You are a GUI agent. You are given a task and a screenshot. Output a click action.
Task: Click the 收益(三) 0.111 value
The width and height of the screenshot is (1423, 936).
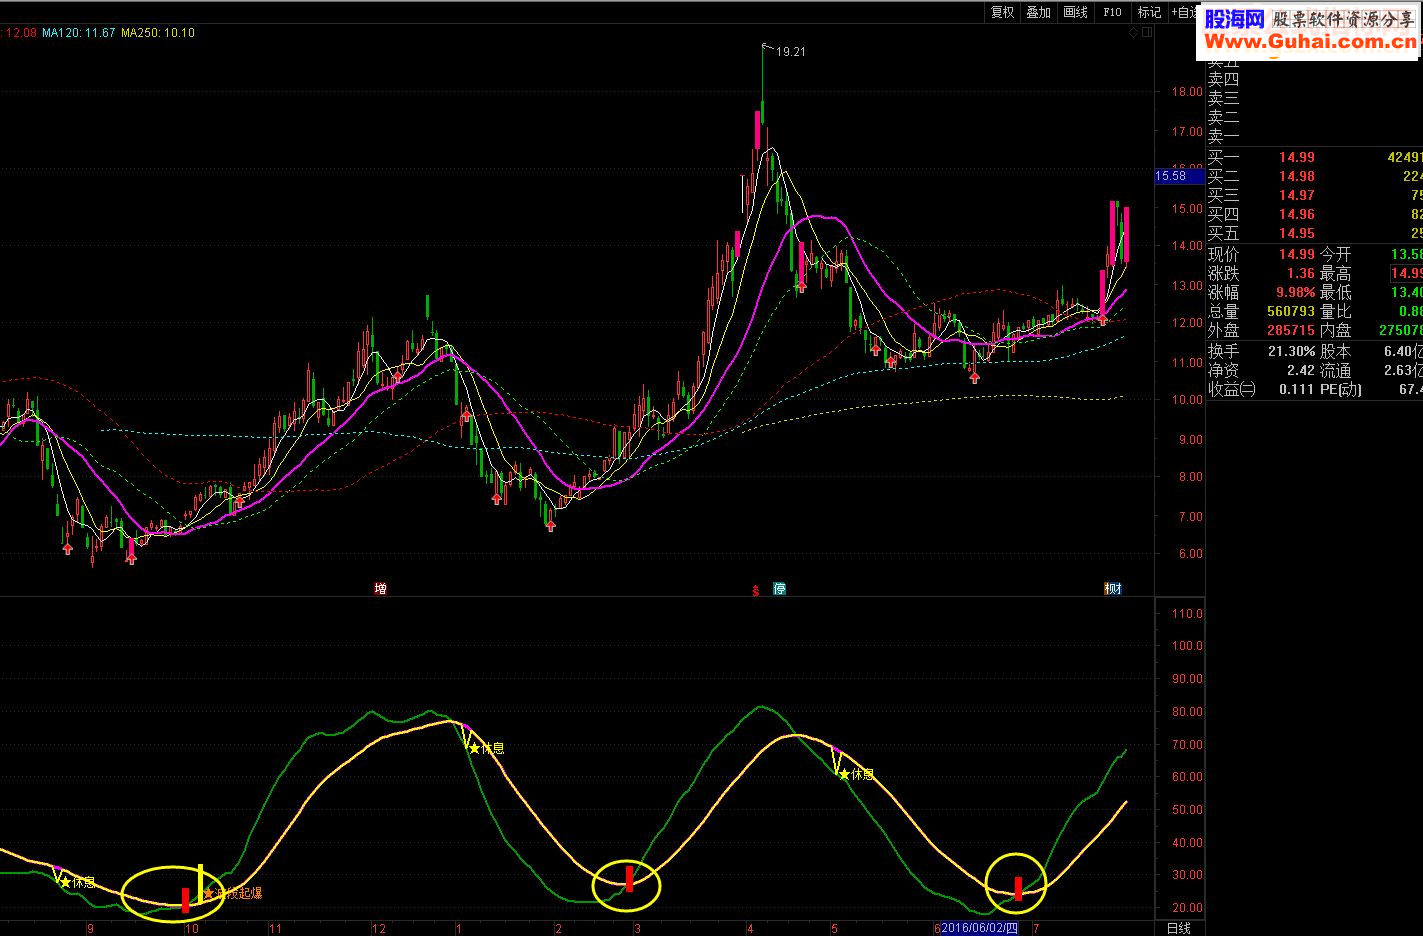click(1297, 389)
